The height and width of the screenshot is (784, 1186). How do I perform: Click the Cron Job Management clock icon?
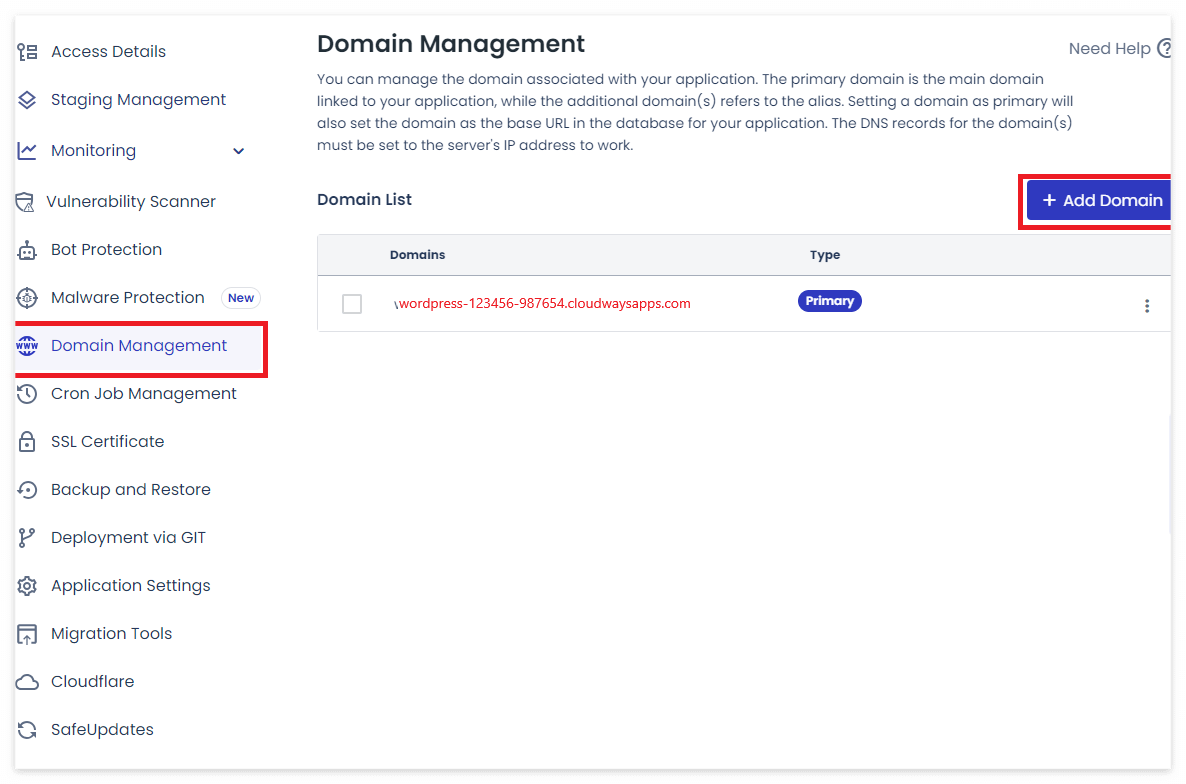(x=27, y=394)
